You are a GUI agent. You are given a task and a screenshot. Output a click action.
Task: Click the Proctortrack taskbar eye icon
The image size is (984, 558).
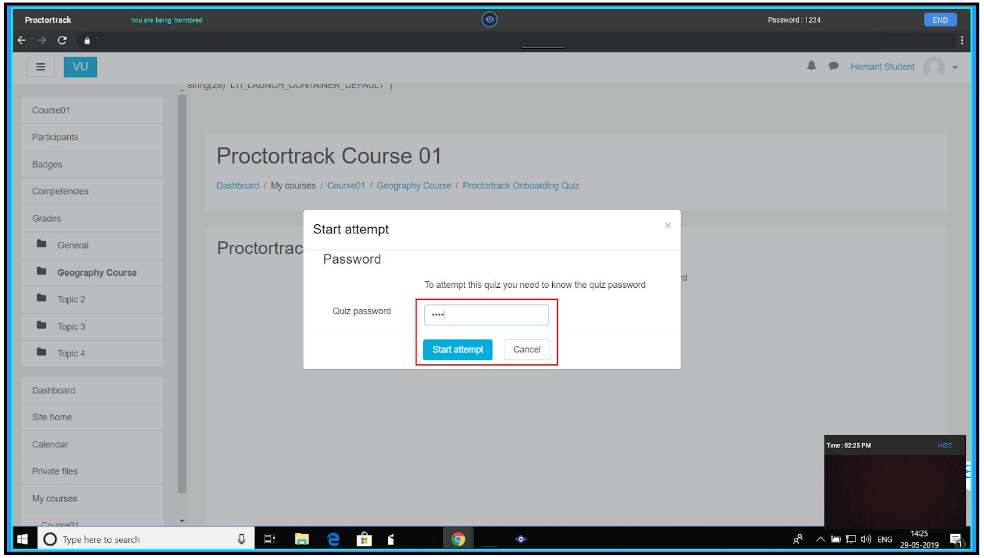click(x=521, y=539)
